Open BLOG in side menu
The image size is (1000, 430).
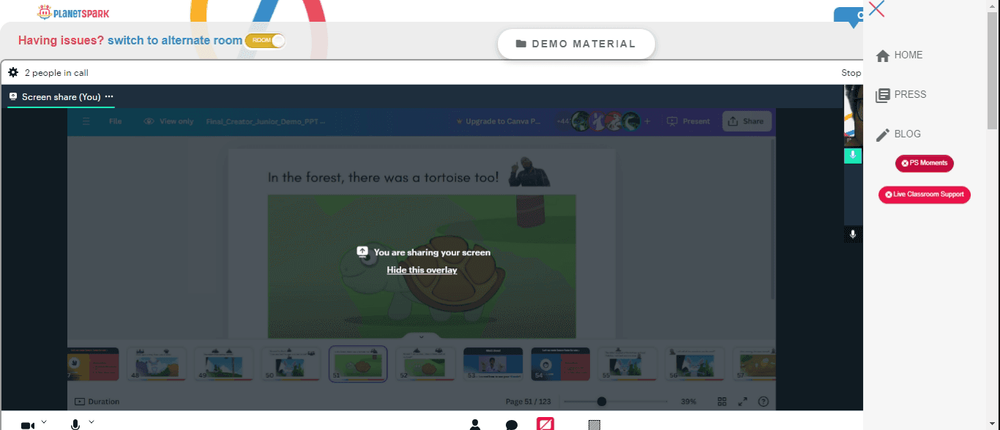tap(898, 134)
